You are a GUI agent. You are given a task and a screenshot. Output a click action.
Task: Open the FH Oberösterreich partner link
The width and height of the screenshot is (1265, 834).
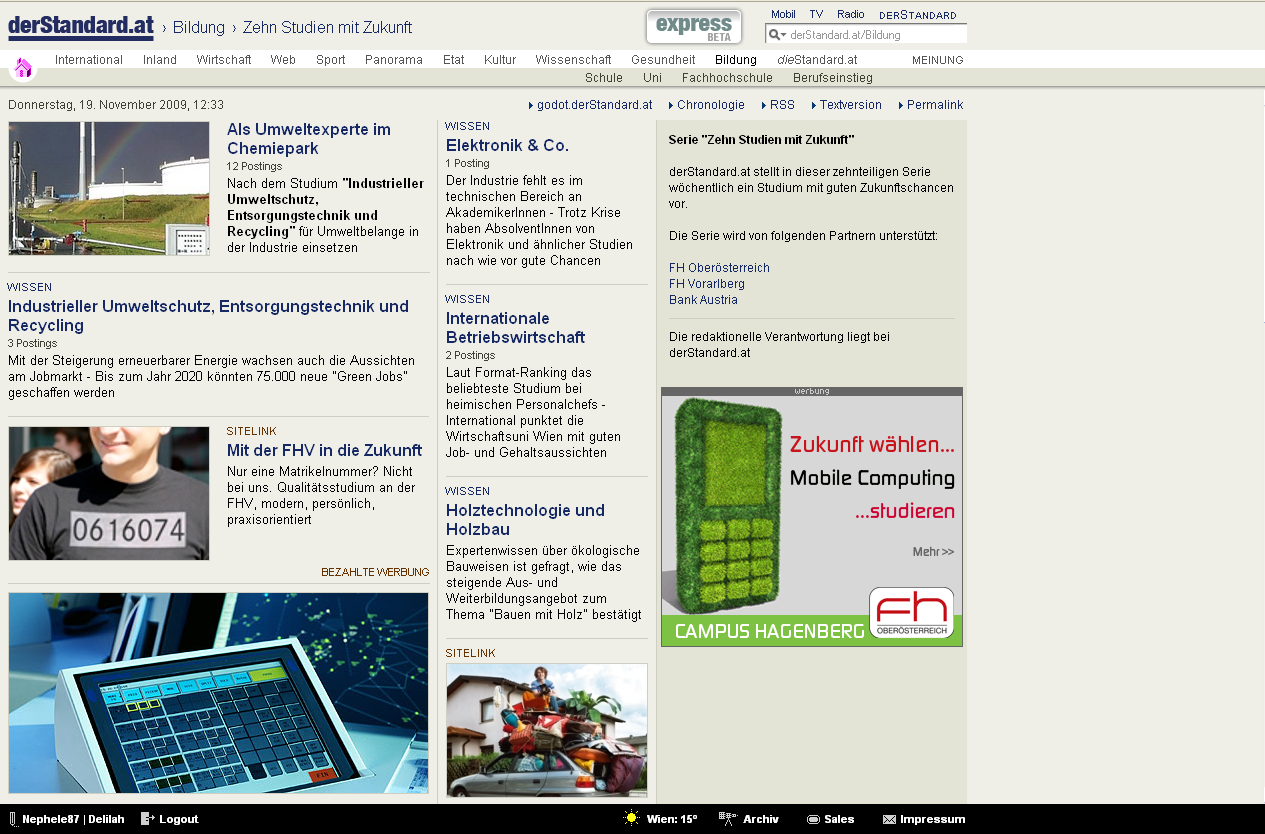click(x=719, y=268)
